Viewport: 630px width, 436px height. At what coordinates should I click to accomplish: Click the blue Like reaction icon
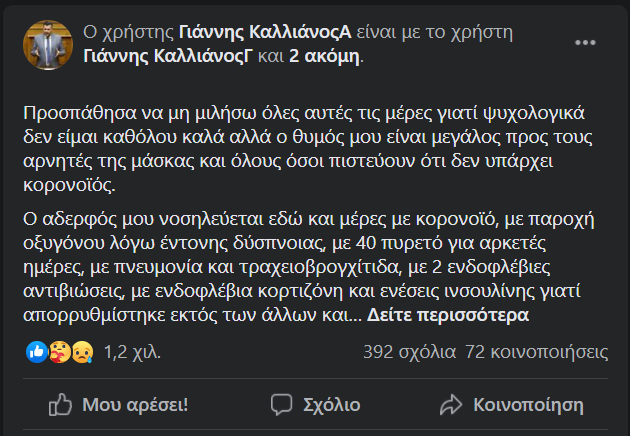pos(37,352)
